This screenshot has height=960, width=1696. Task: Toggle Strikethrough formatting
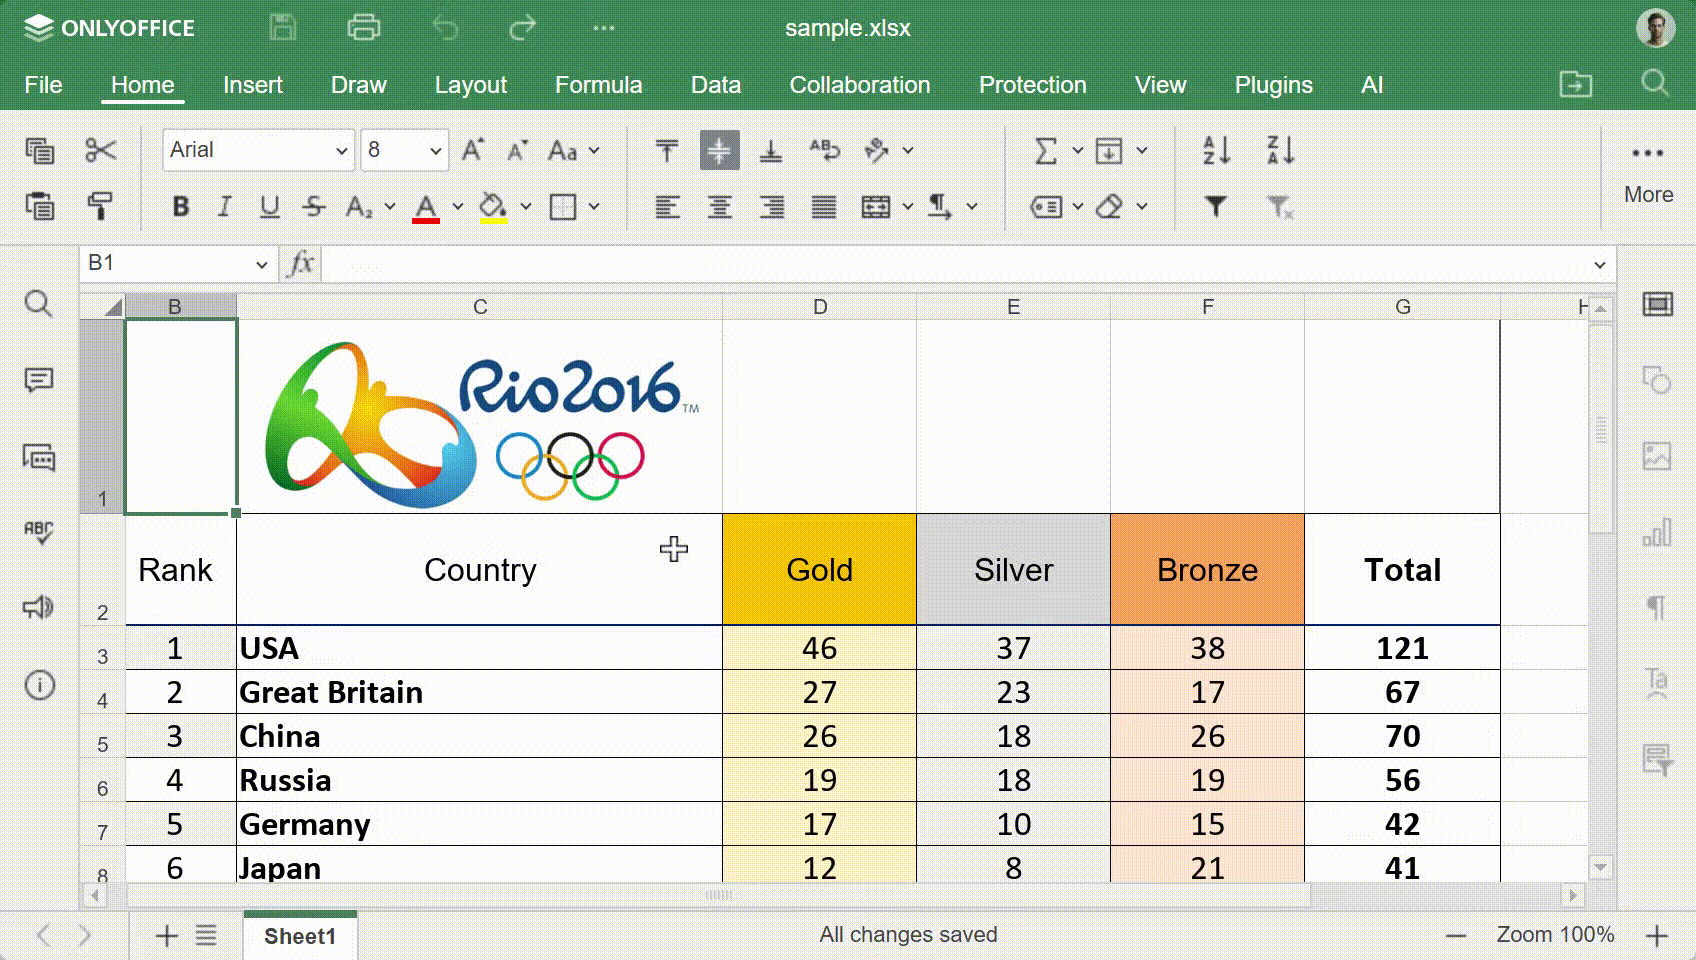point(314,207)
